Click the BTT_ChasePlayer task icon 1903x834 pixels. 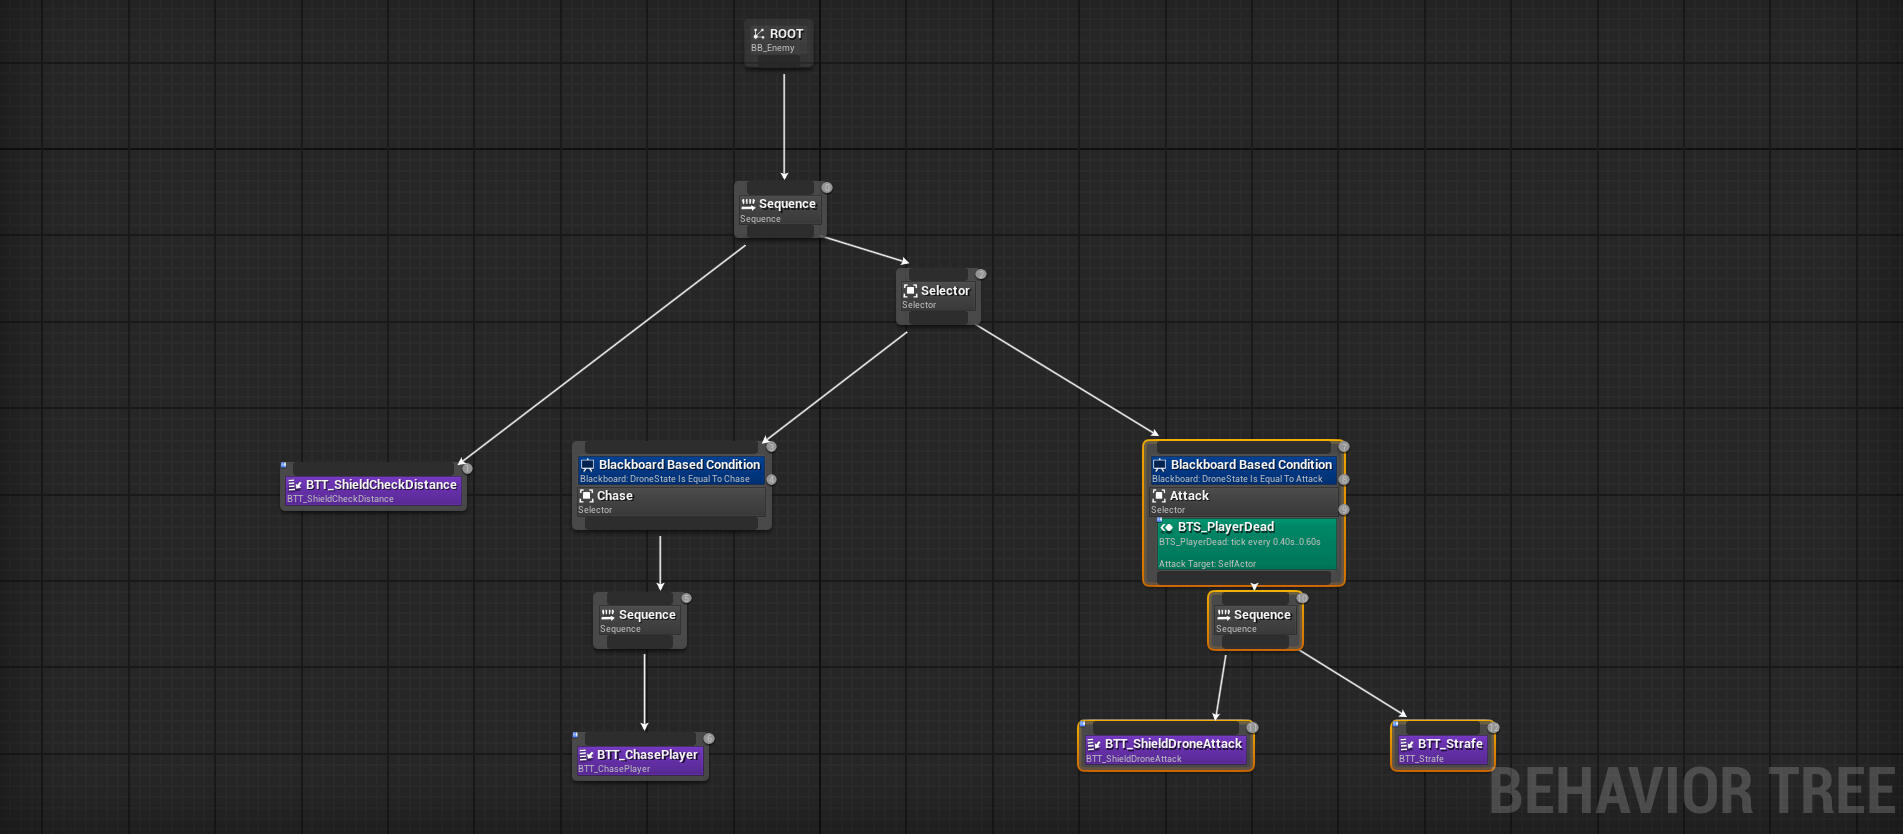click(586, 755)
